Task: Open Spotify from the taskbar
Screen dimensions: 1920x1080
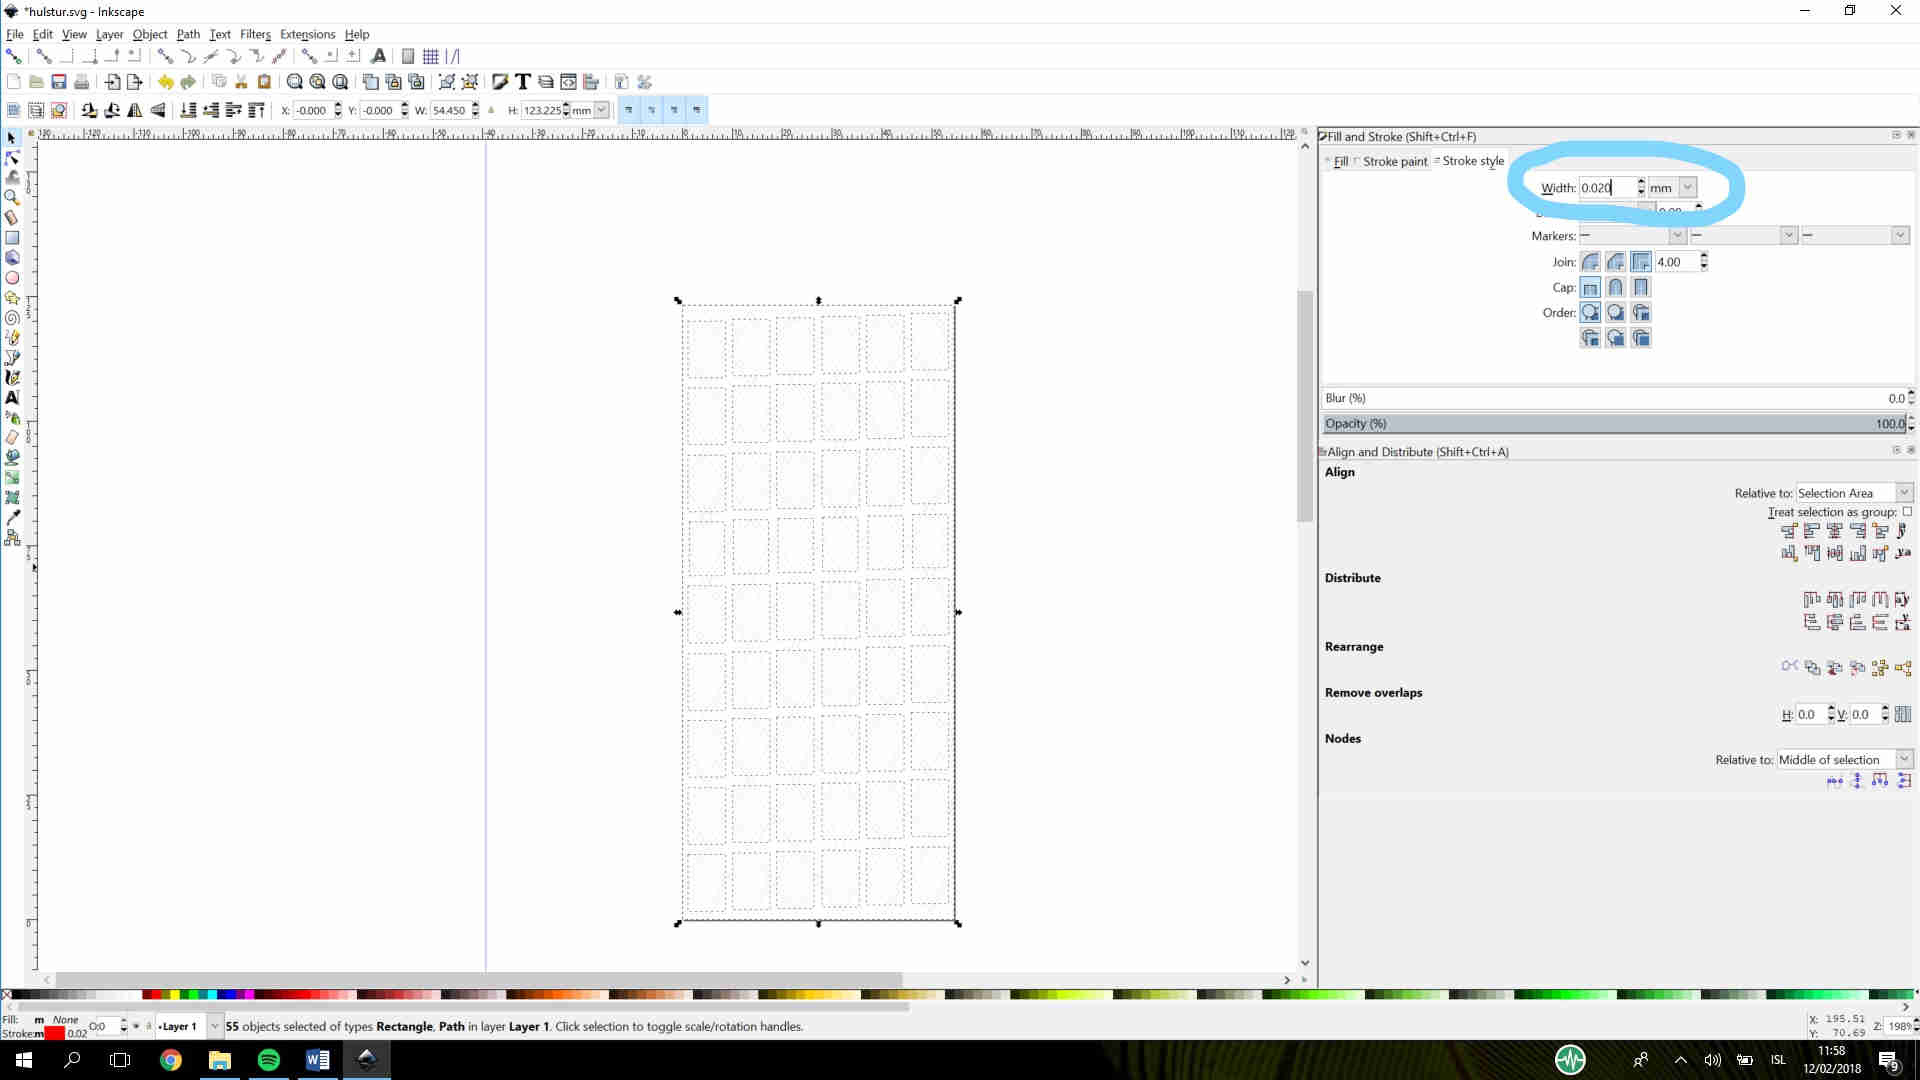Action: coord(268,1060)
